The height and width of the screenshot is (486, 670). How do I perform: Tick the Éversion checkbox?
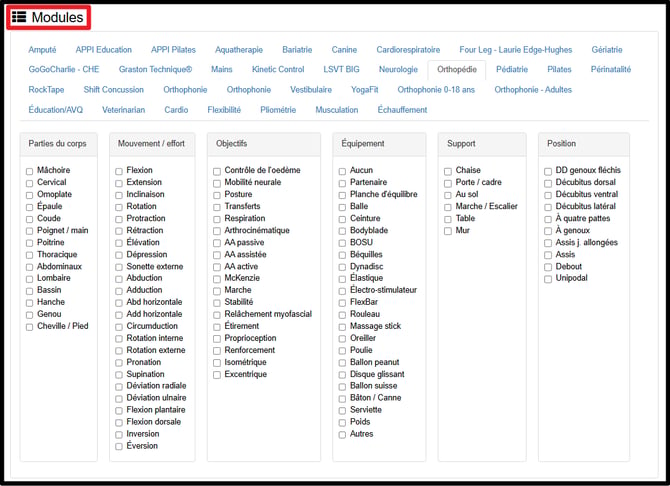119,446
